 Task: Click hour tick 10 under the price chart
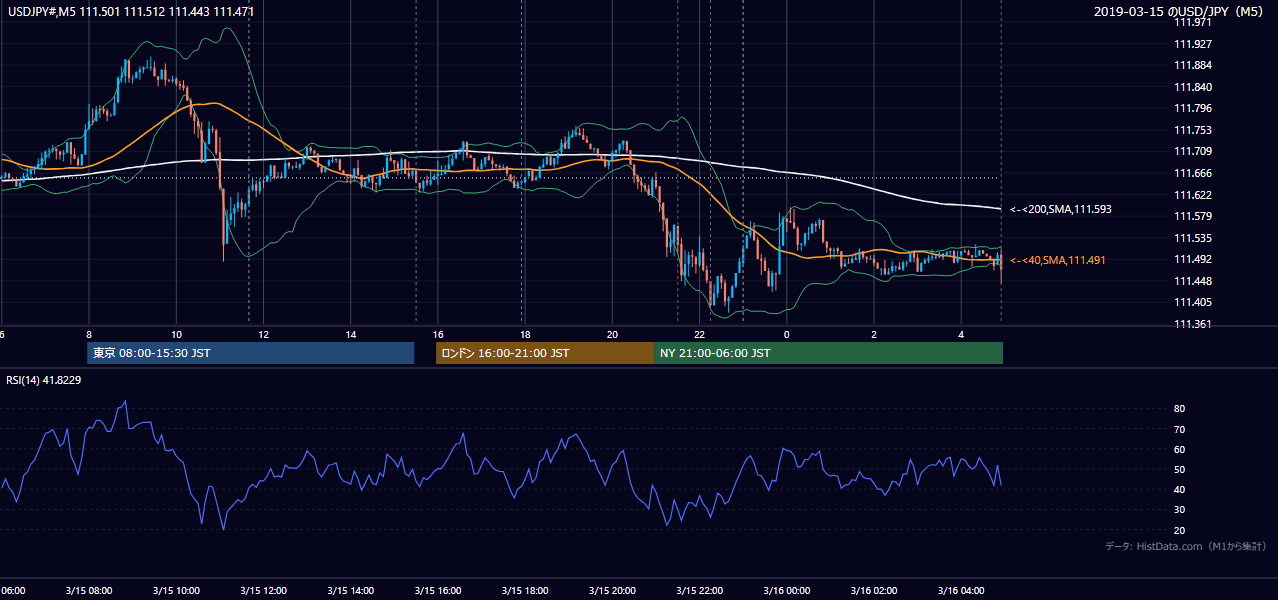click(176, 334)
